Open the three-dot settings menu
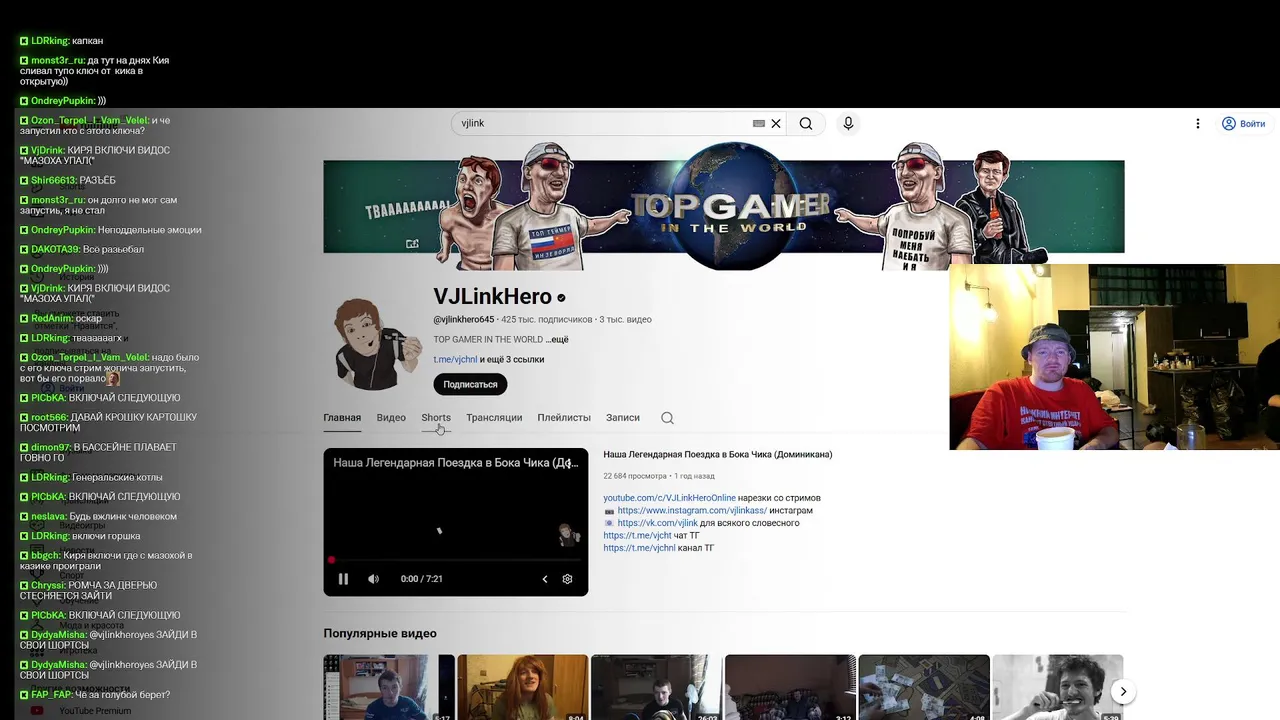This screenshot has height=720, width=1280. pos(1197,123)
